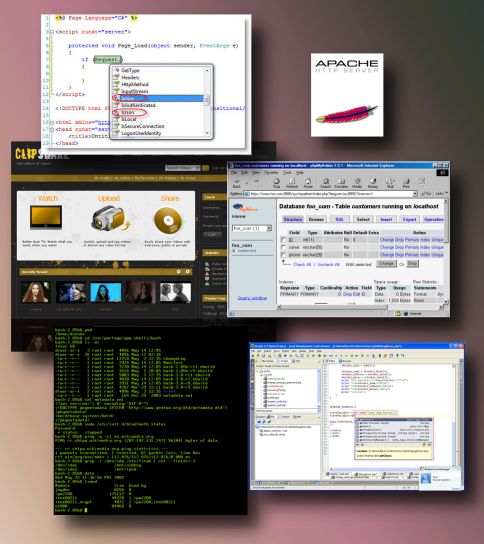The height and width of the screenshot is (544, 484).
Task: Click the With selected Drop button
Action: [x=412, y=264]
